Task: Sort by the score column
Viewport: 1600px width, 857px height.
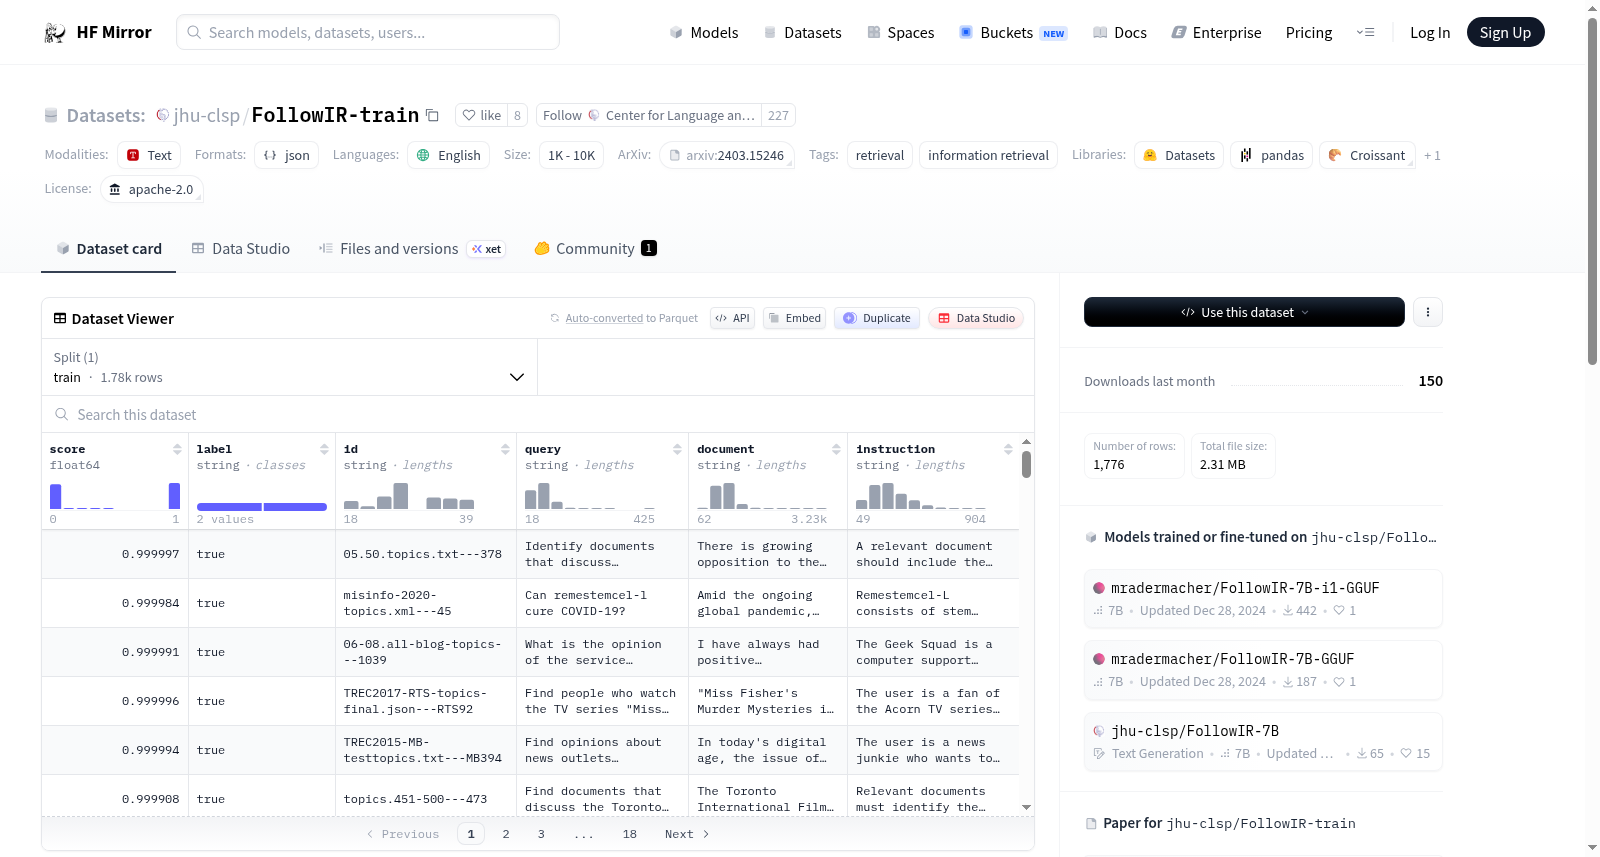Action: (x=177, y=449)
